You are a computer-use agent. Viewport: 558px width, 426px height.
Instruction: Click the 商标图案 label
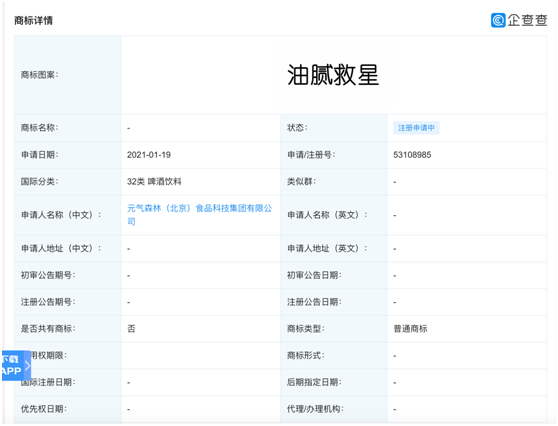[x=40, y=75]
